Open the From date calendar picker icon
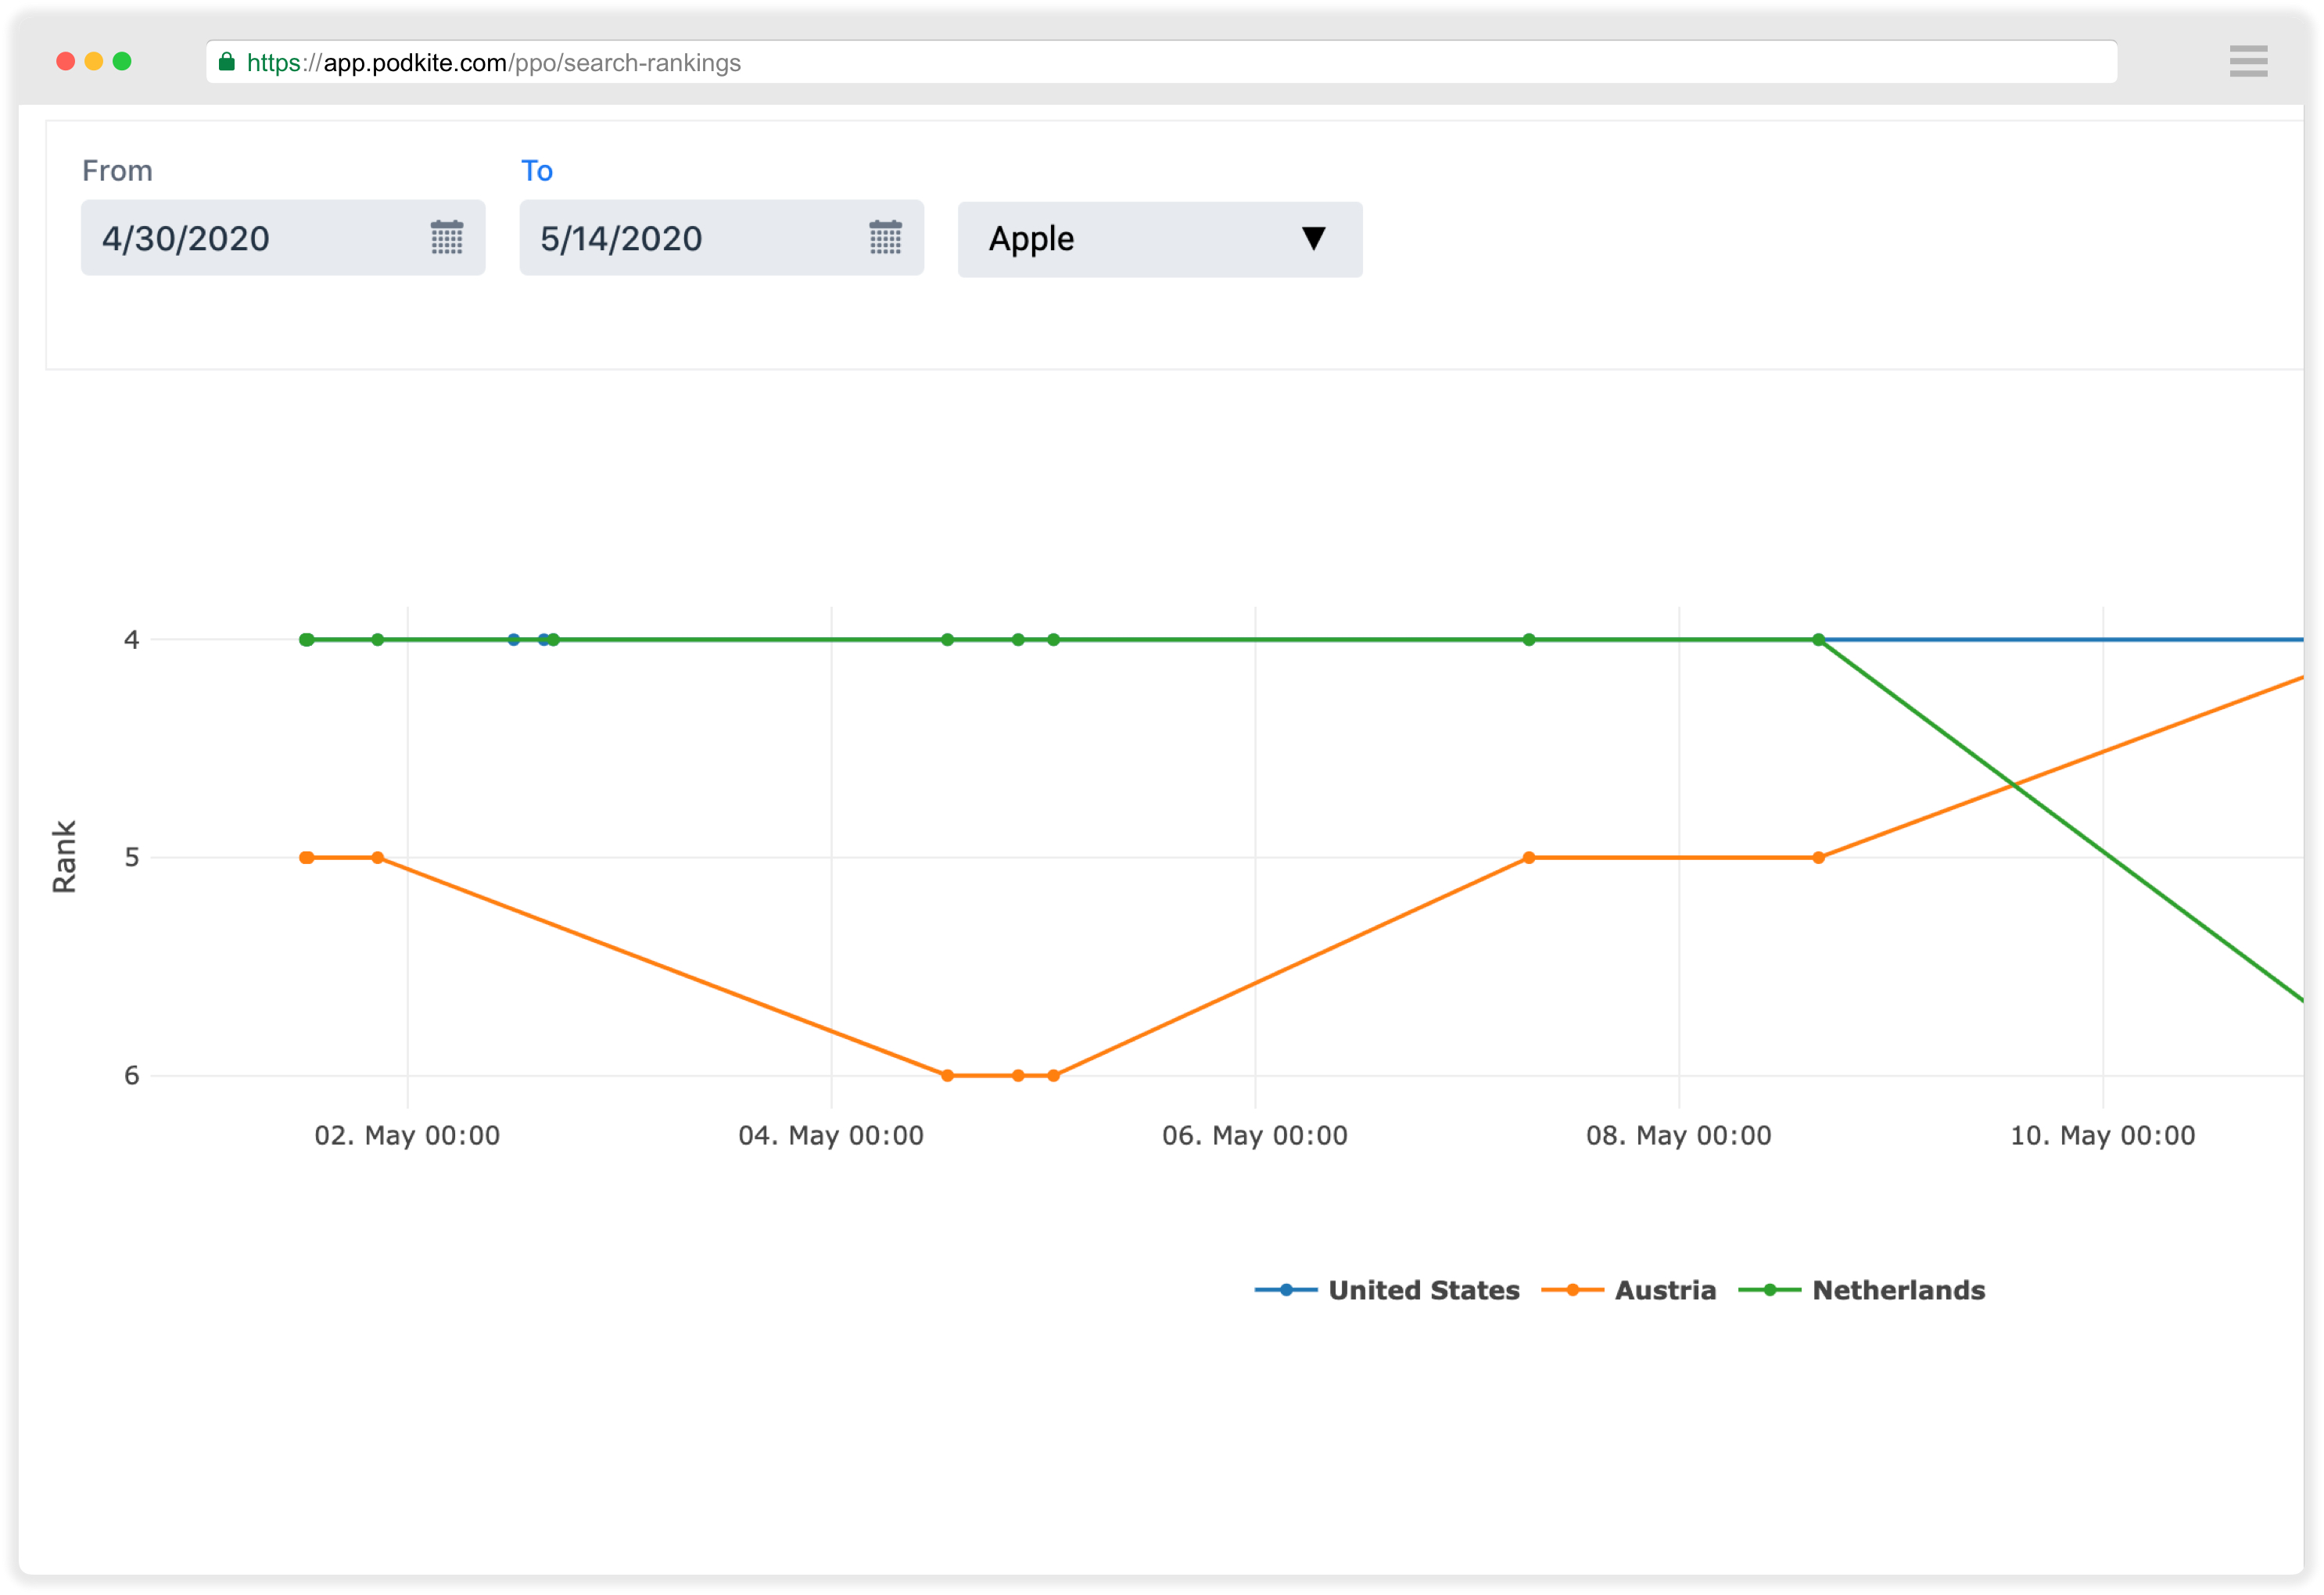 (446, 238)
